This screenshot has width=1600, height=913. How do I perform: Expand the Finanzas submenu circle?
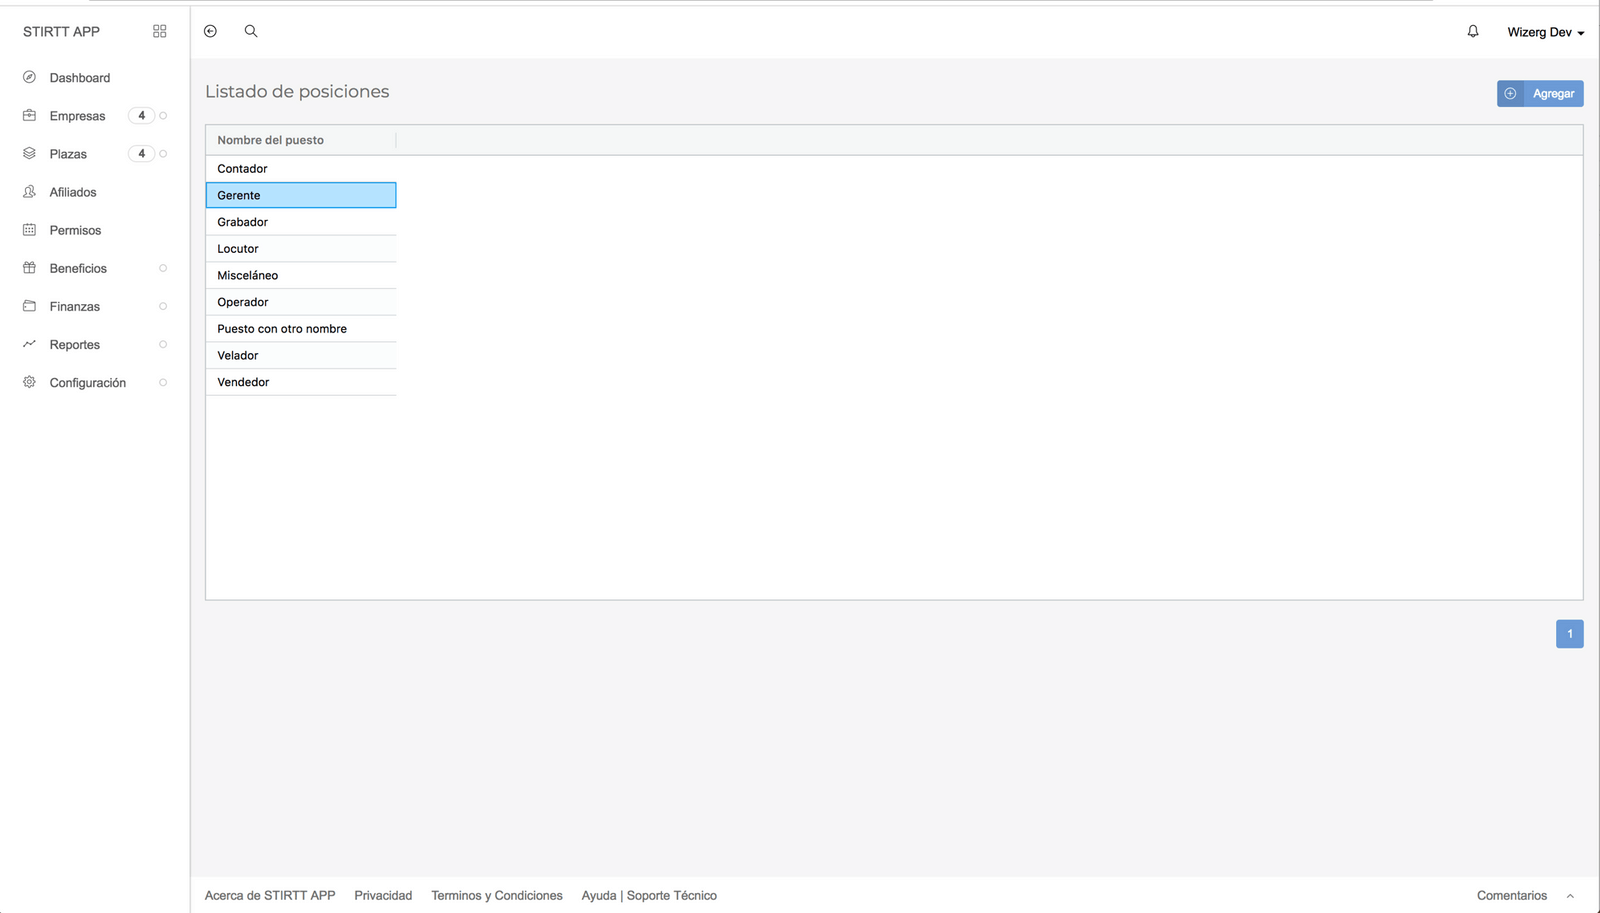coord(163,306)
